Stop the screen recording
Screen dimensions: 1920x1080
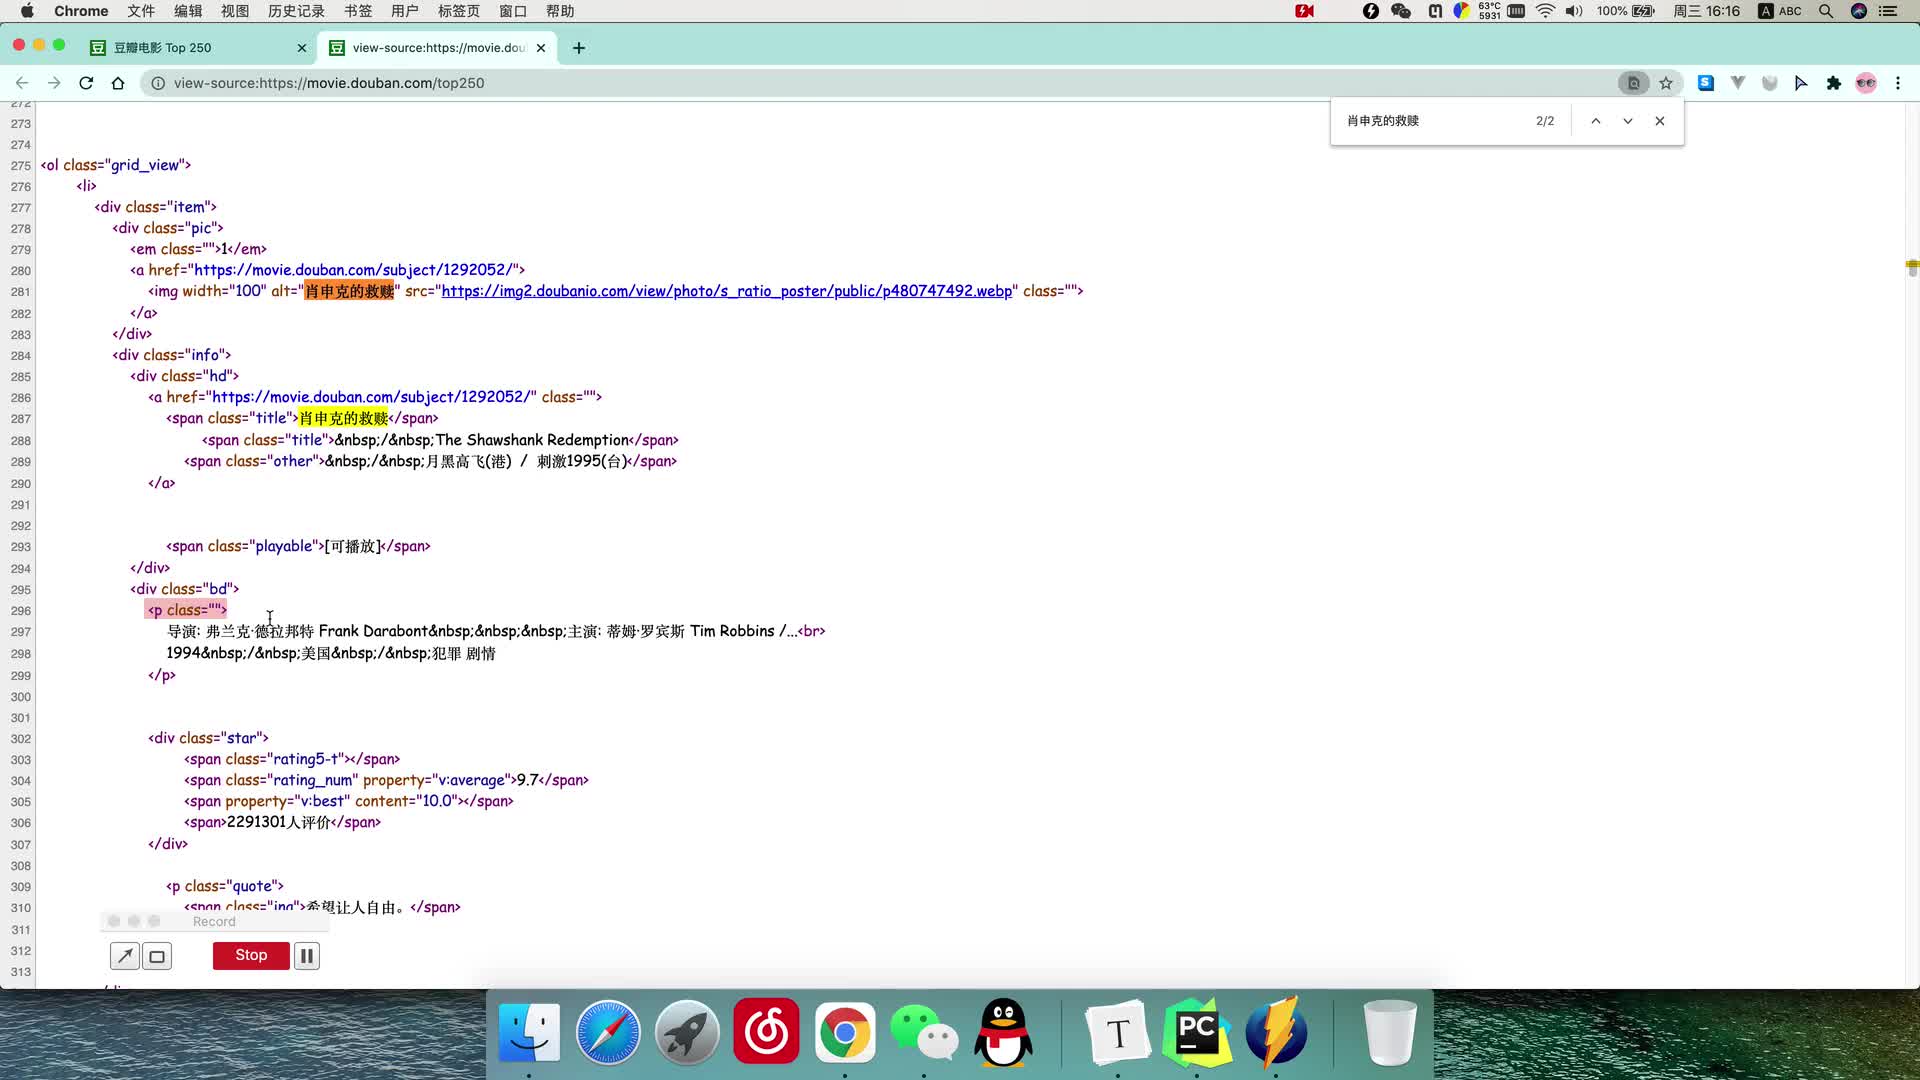point(251,956)
